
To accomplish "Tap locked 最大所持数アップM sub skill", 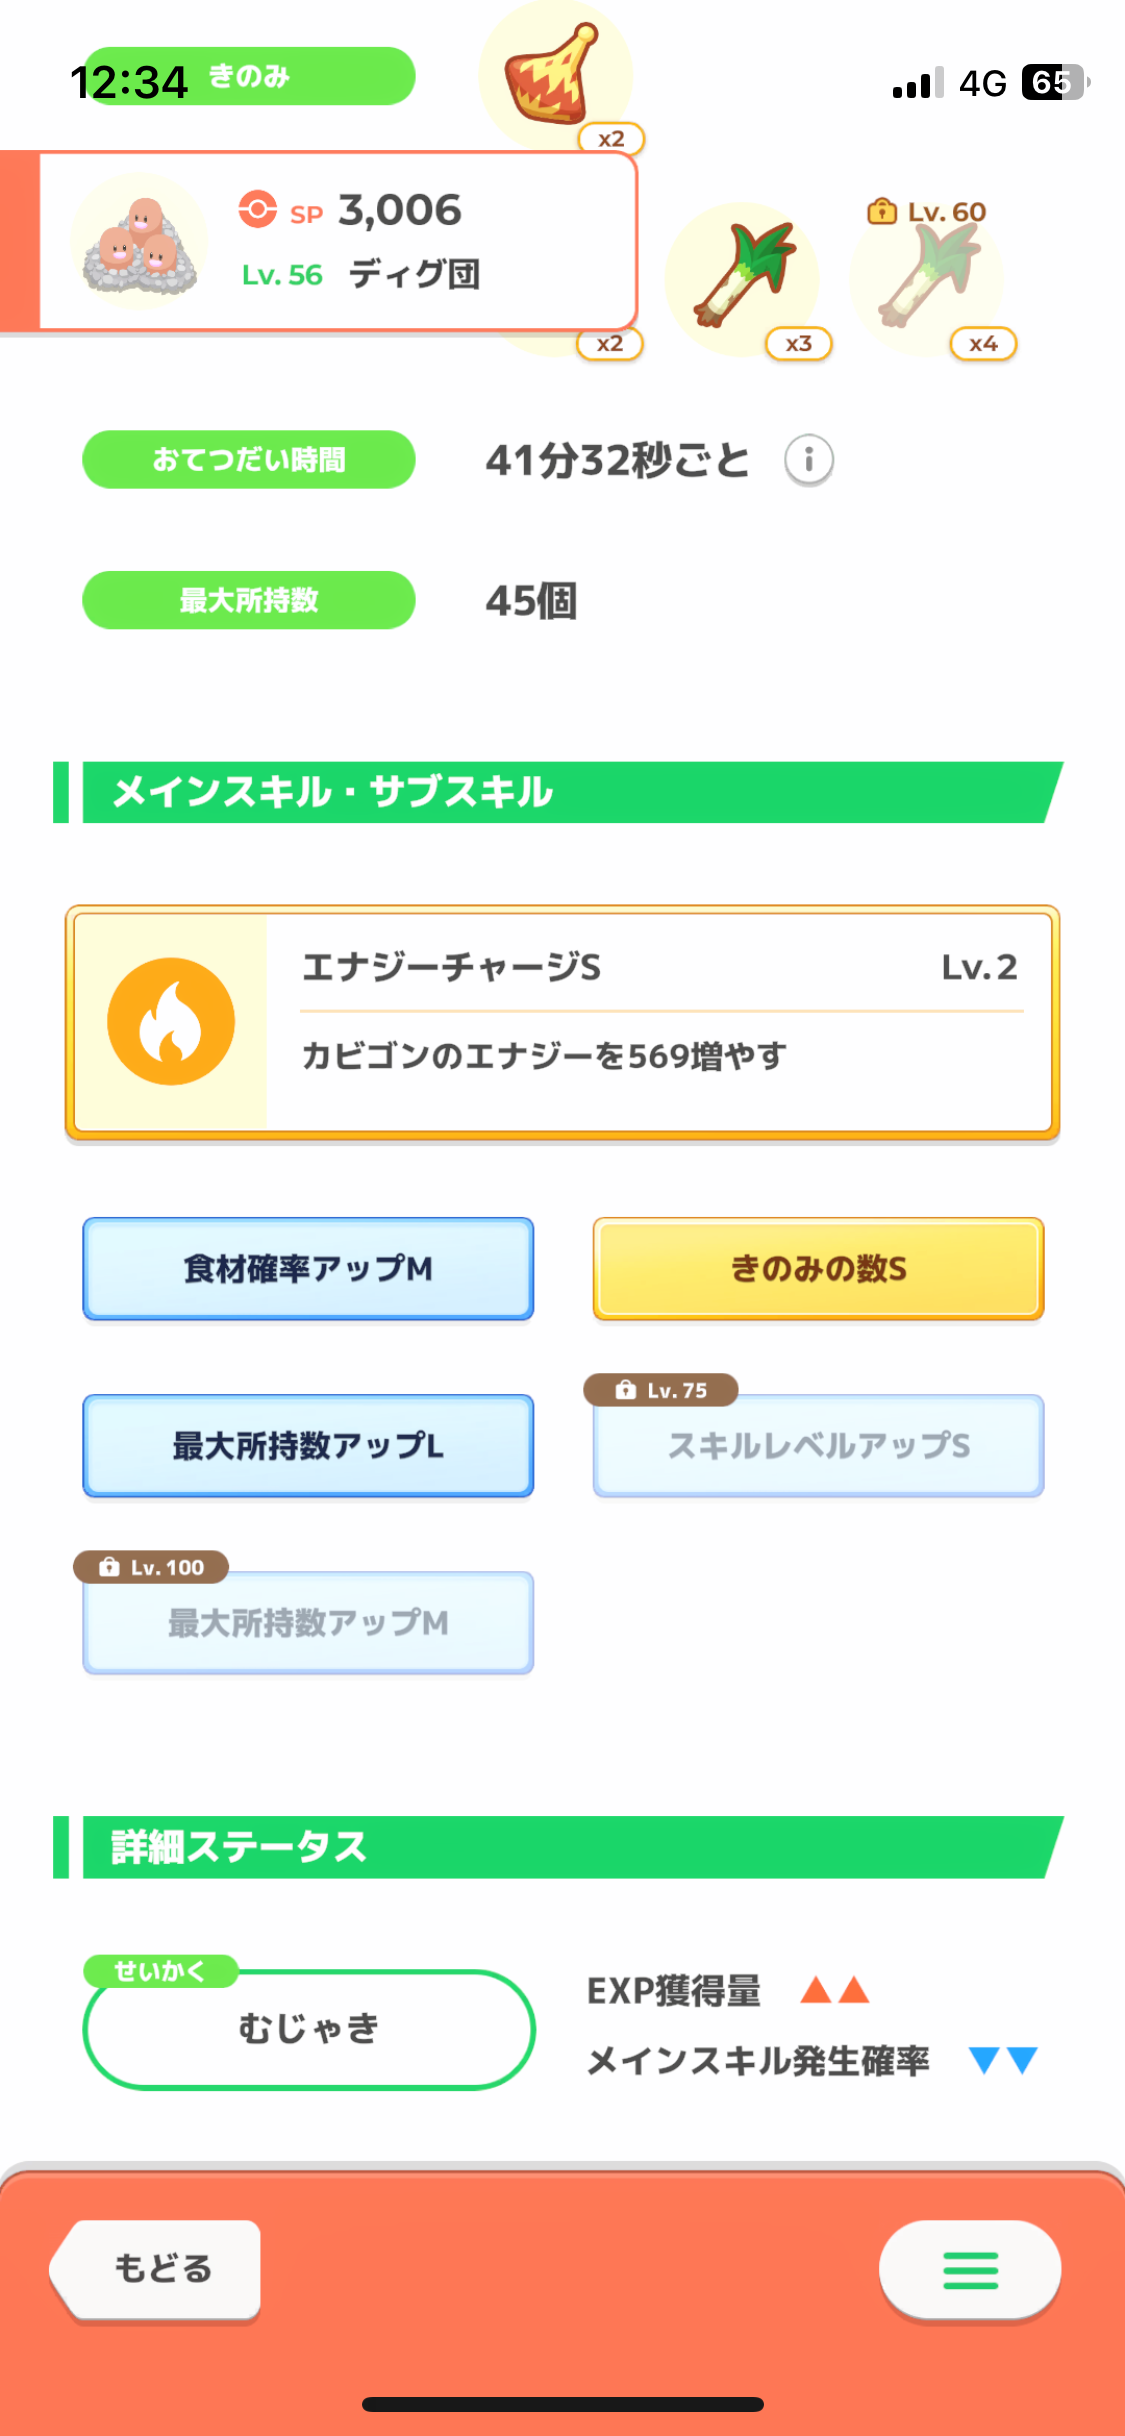I will tap(308, 1623).
